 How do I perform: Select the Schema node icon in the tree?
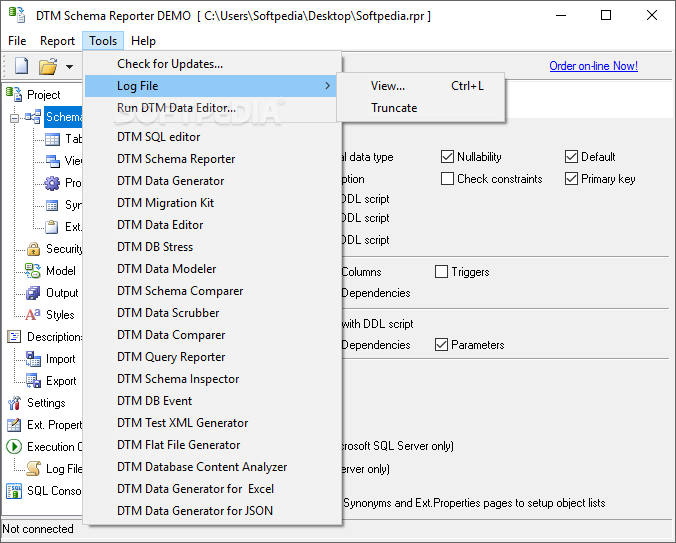pos(33,116)
